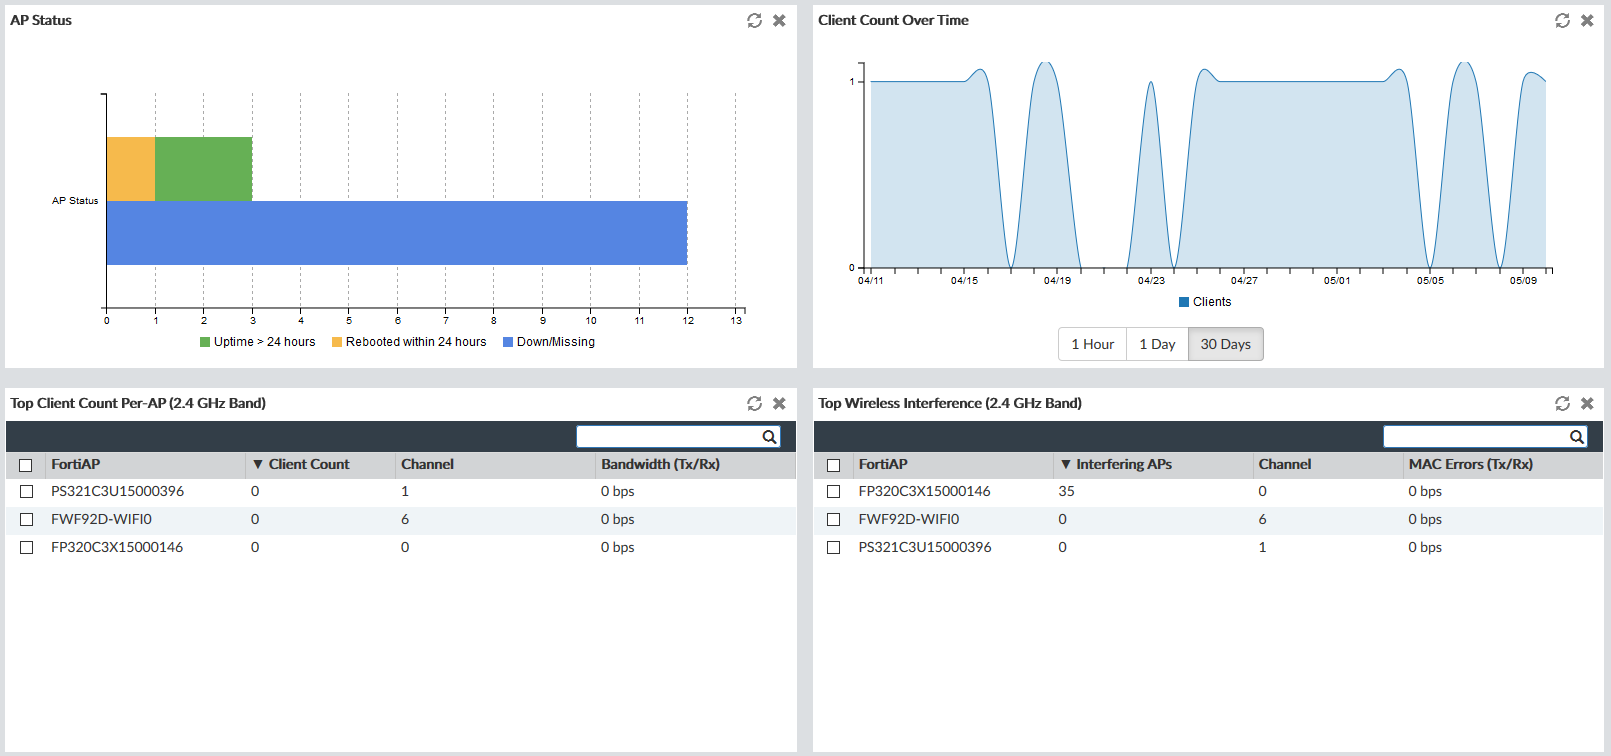Click search magnifier in Wireless Interference table
The height and width of the screenshot is (756, 1611).
point(1576,437)
